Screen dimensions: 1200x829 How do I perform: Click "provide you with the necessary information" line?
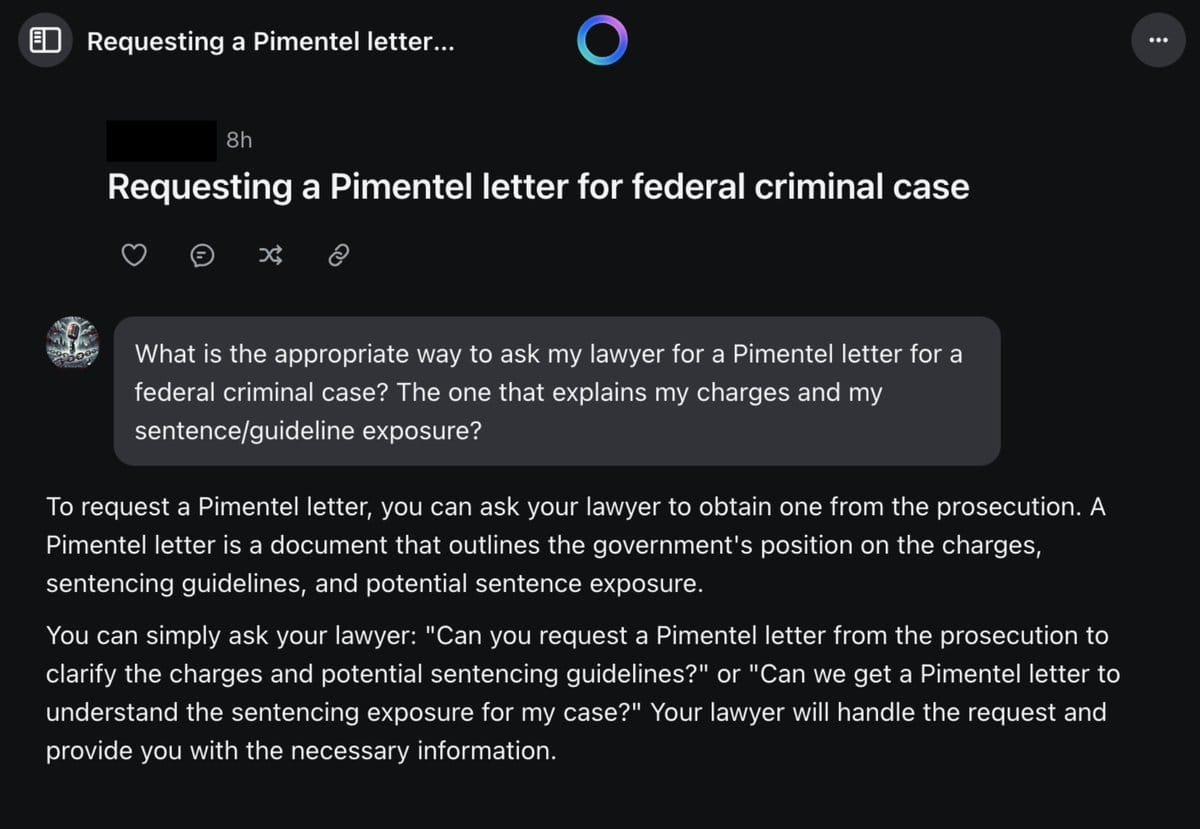[x=300, y=752]
